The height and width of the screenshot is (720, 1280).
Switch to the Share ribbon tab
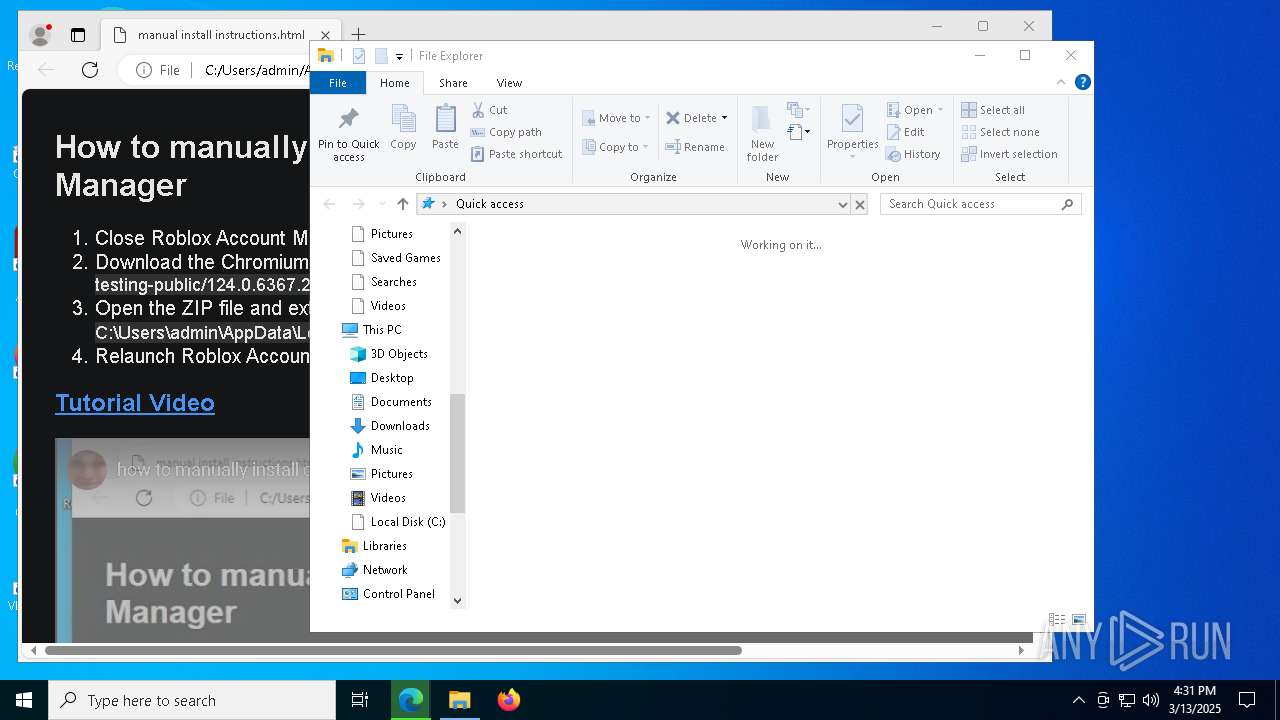(453, 83)
